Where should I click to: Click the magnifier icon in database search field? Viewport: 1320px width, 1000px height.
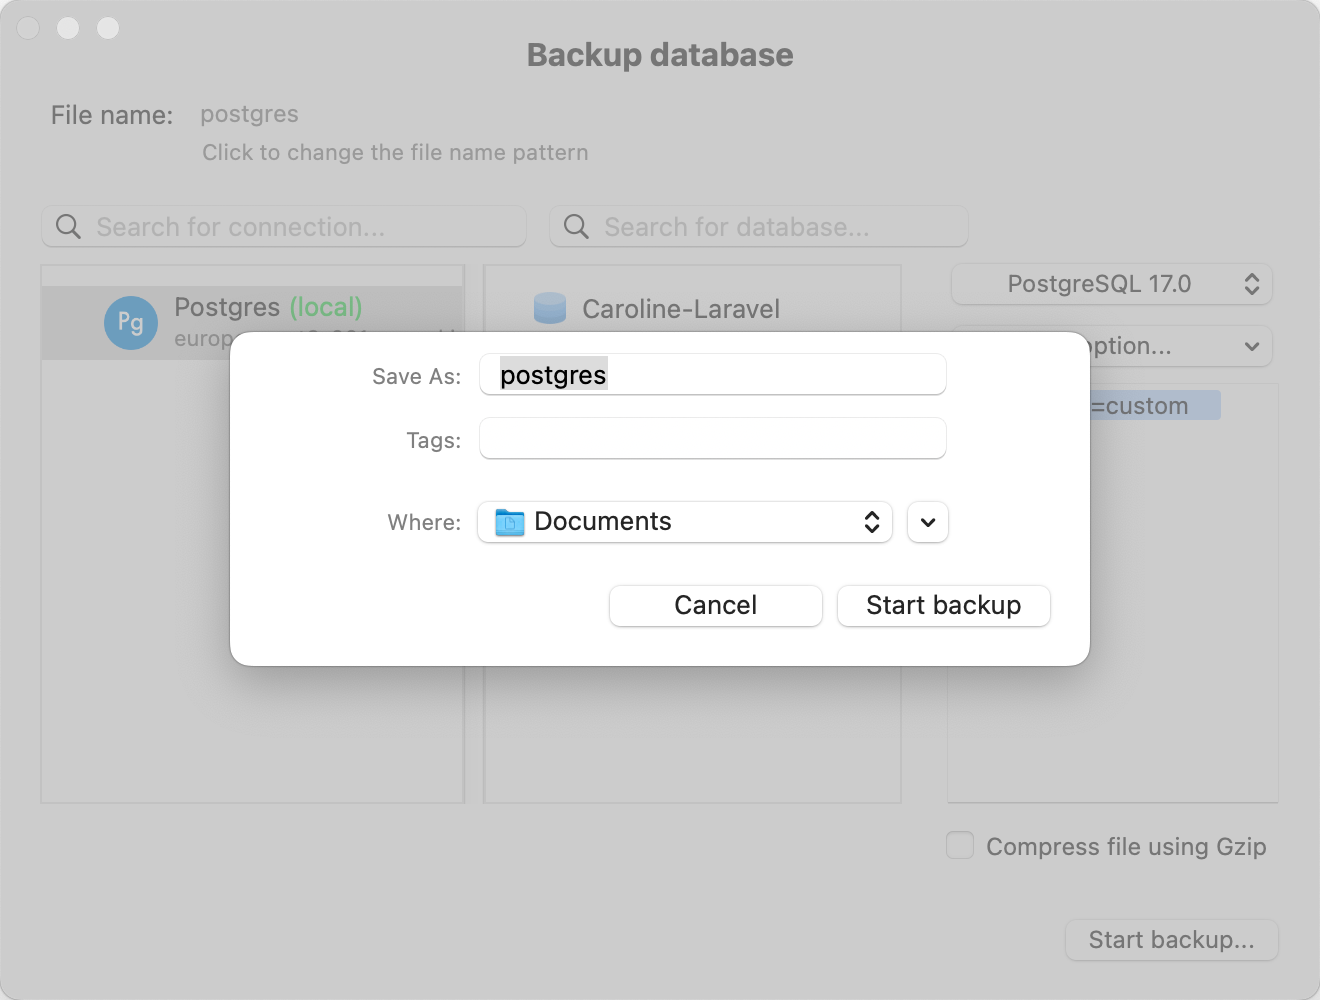point(575,226)
